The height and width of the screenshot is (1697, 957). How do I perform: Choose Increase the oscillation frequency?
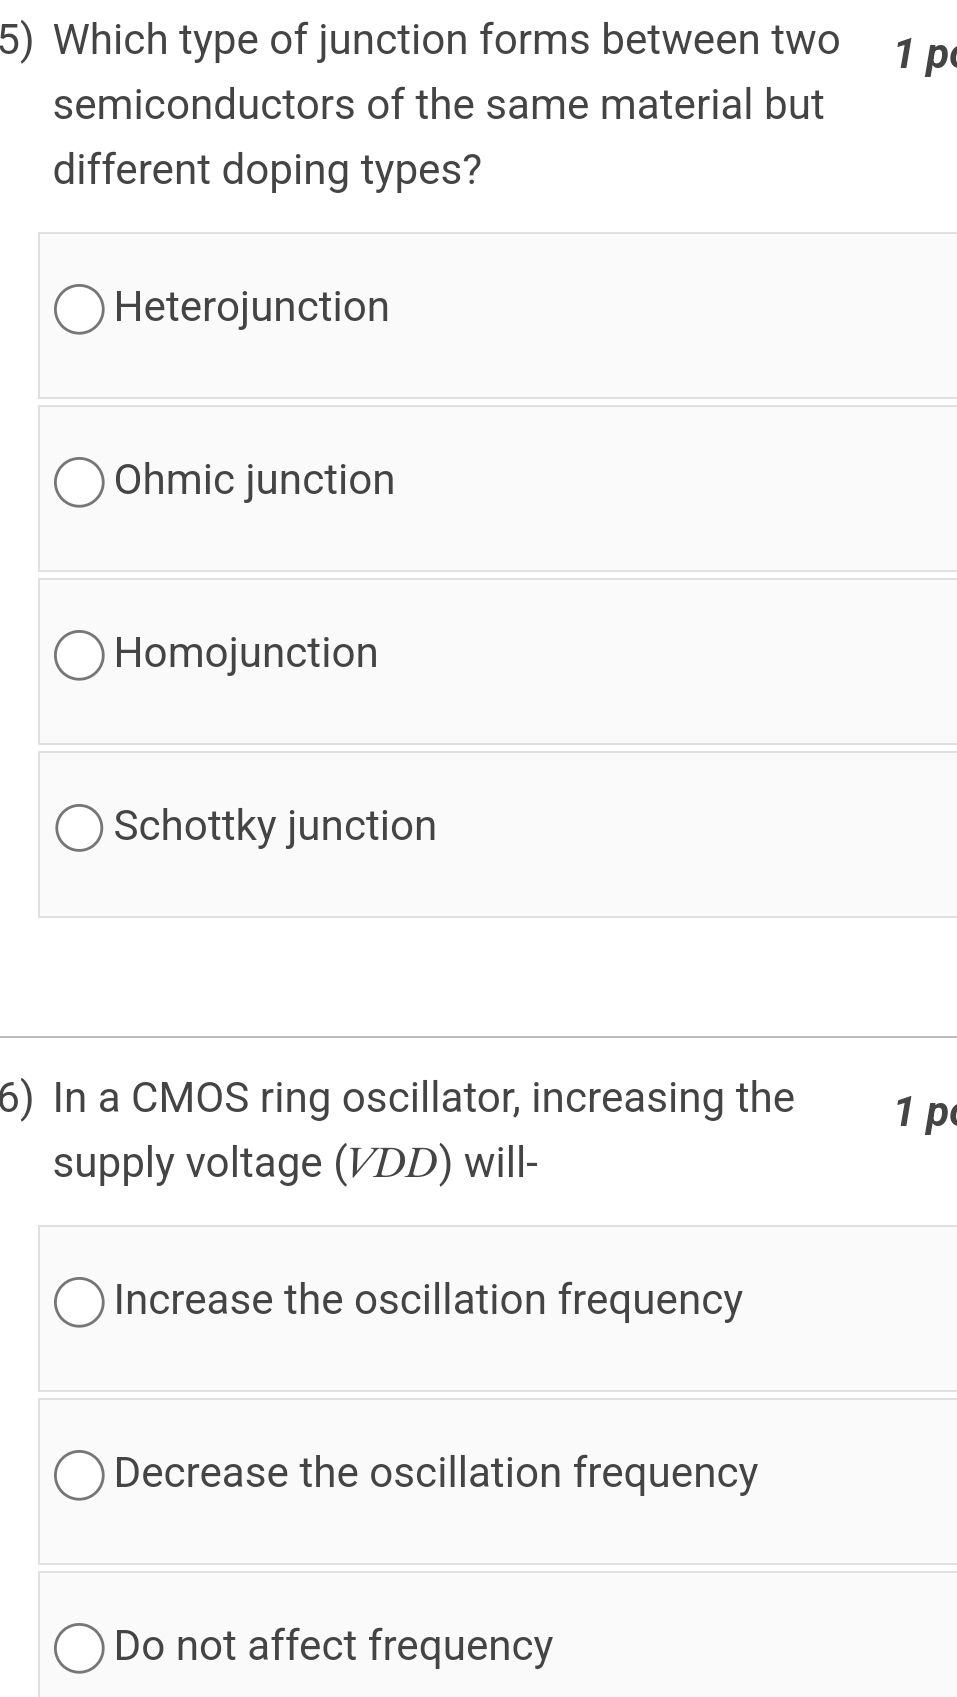(427, 1300)
